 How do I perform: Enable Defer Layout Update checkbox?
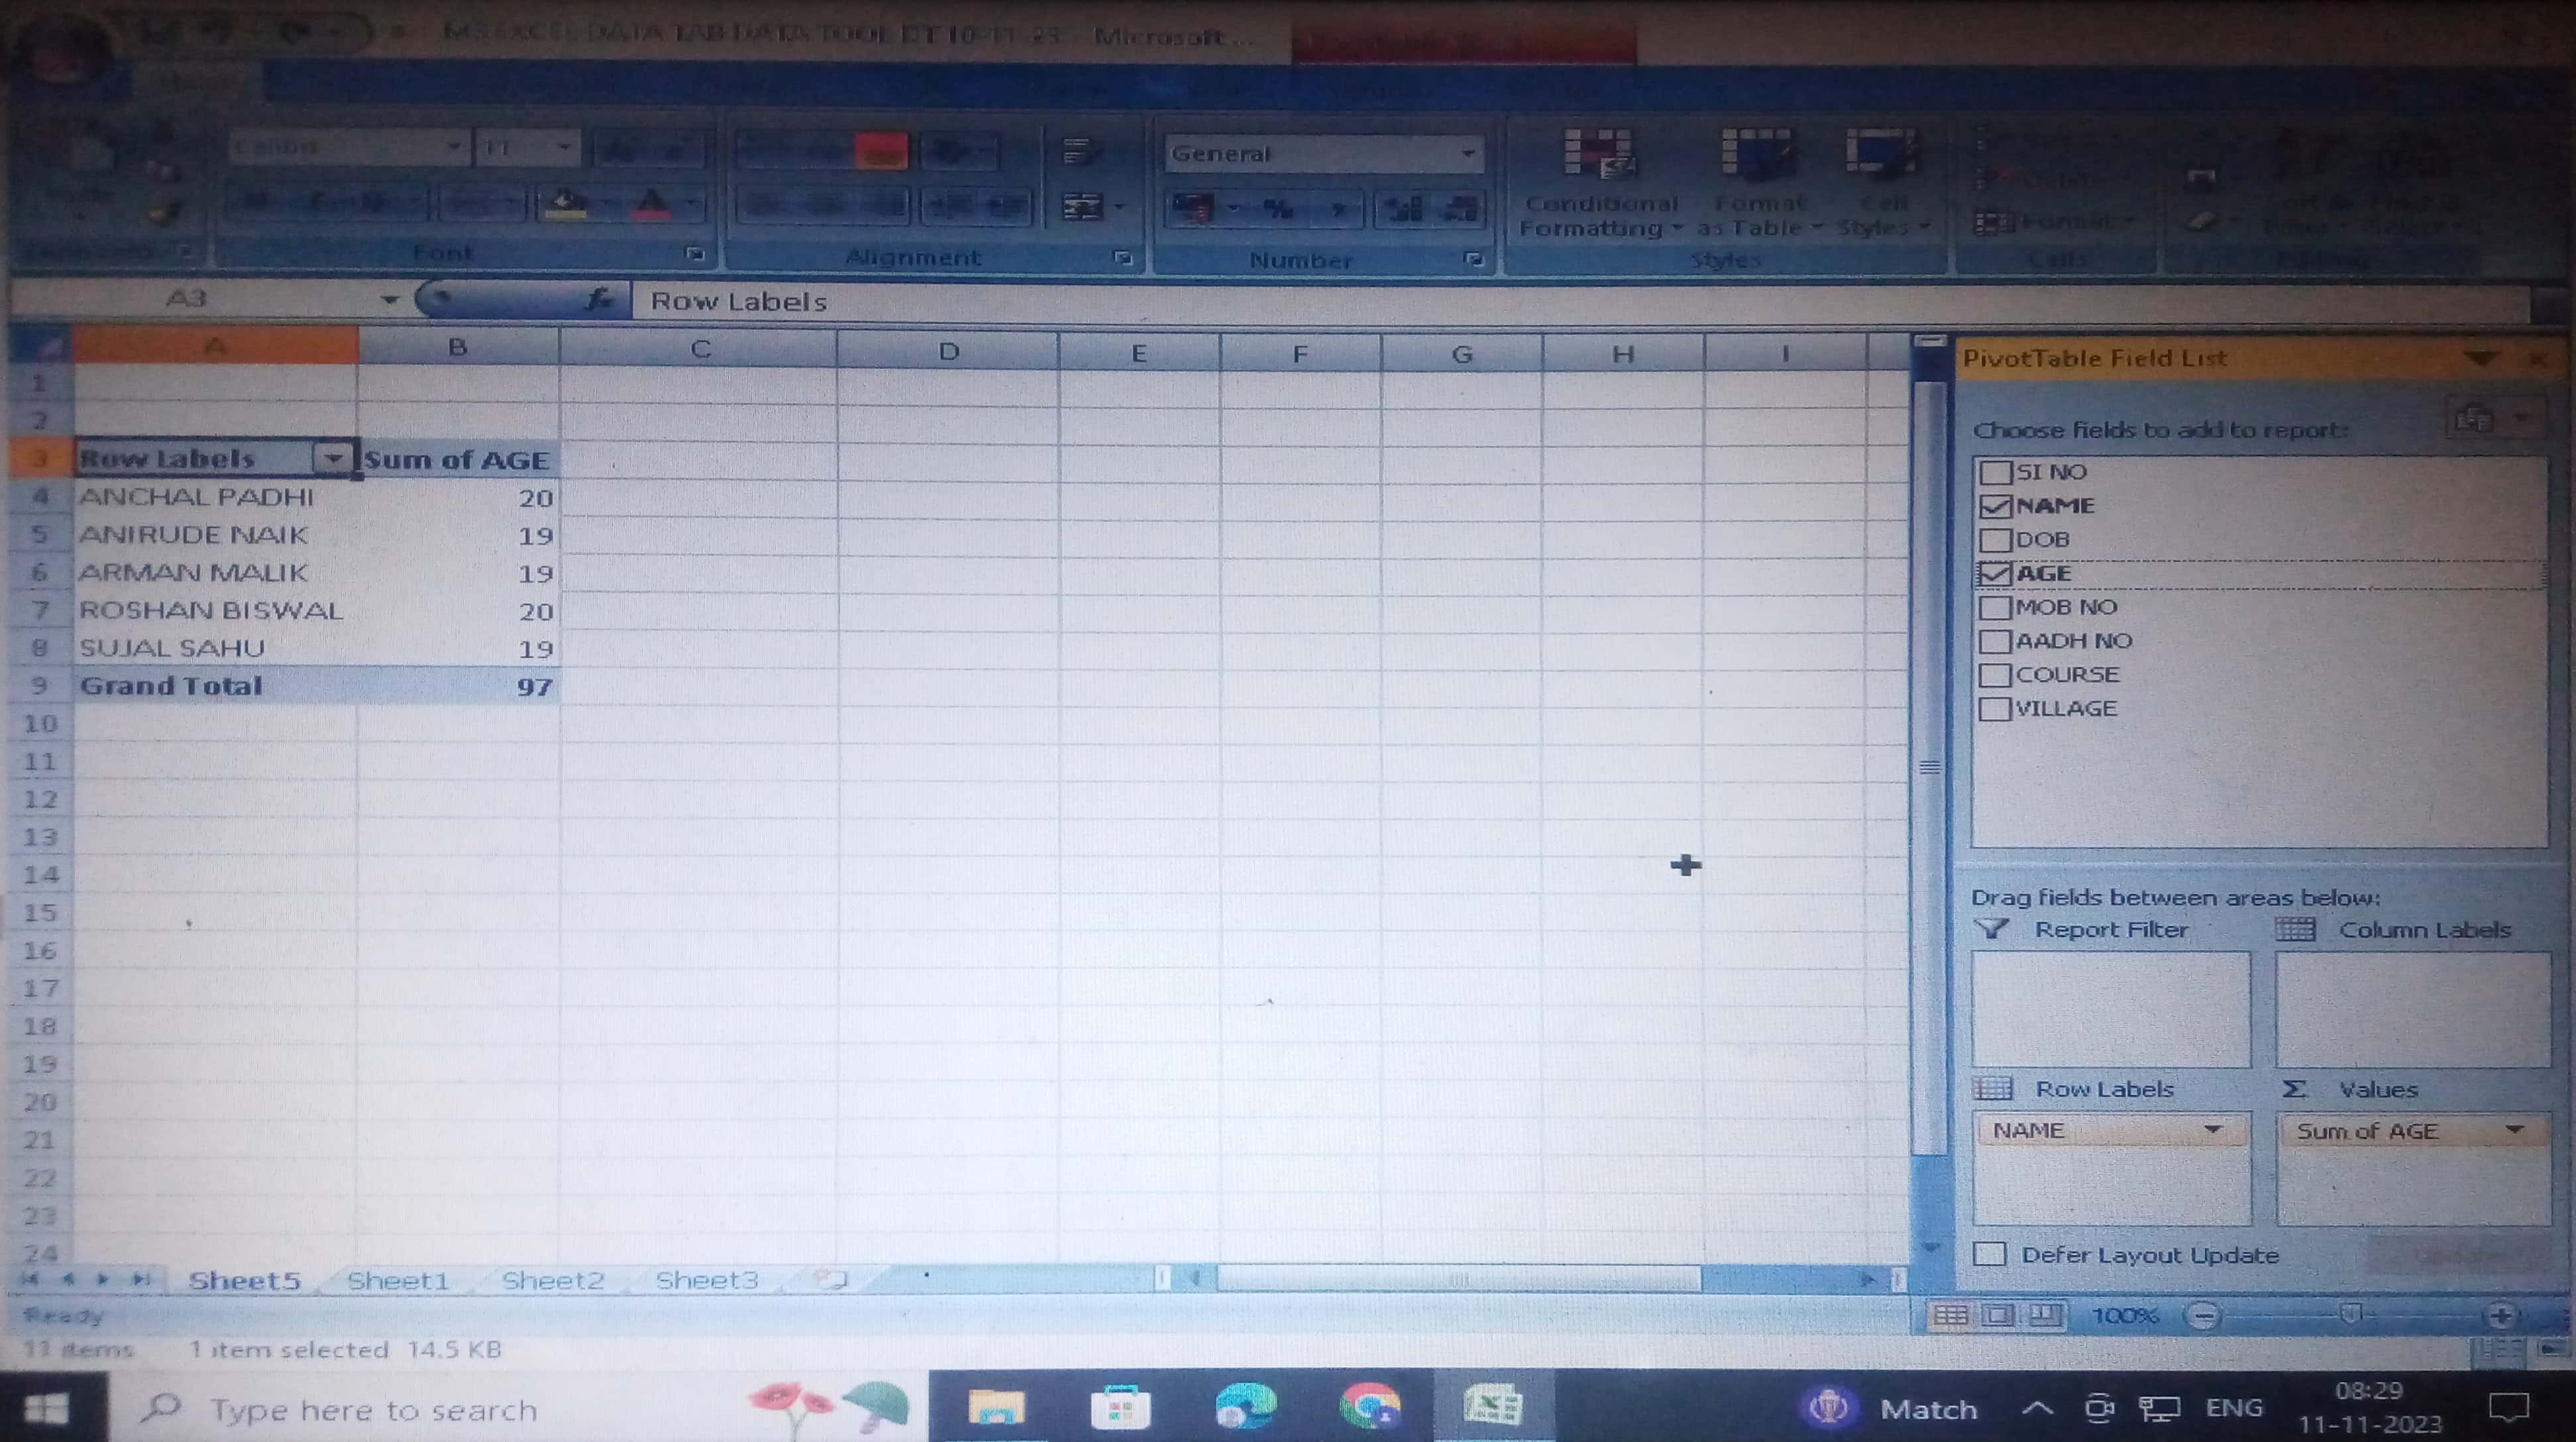[x=1990, y=1254]
